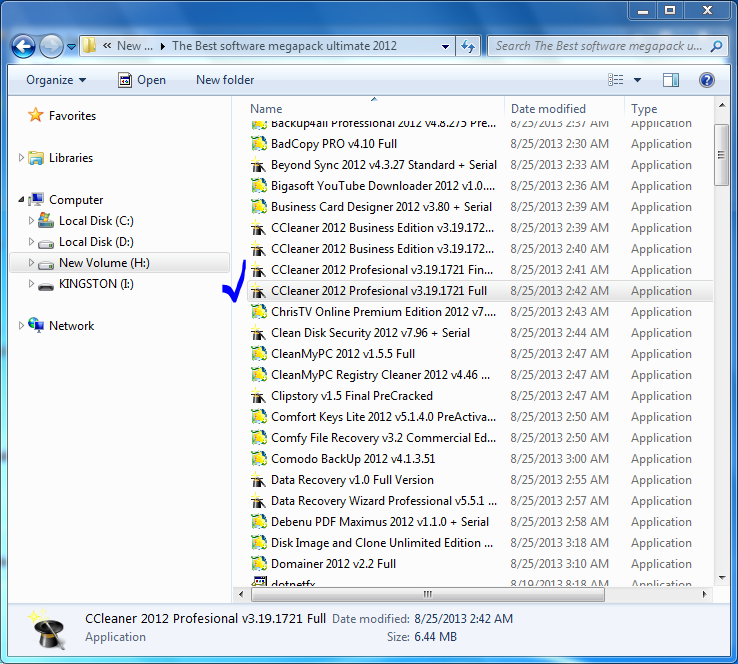Select Comodo BackUp 2012 v4.1.3.51 file
Image resolution: width=738 pixels, height=664 pixels.
click(x=353, y=459)
